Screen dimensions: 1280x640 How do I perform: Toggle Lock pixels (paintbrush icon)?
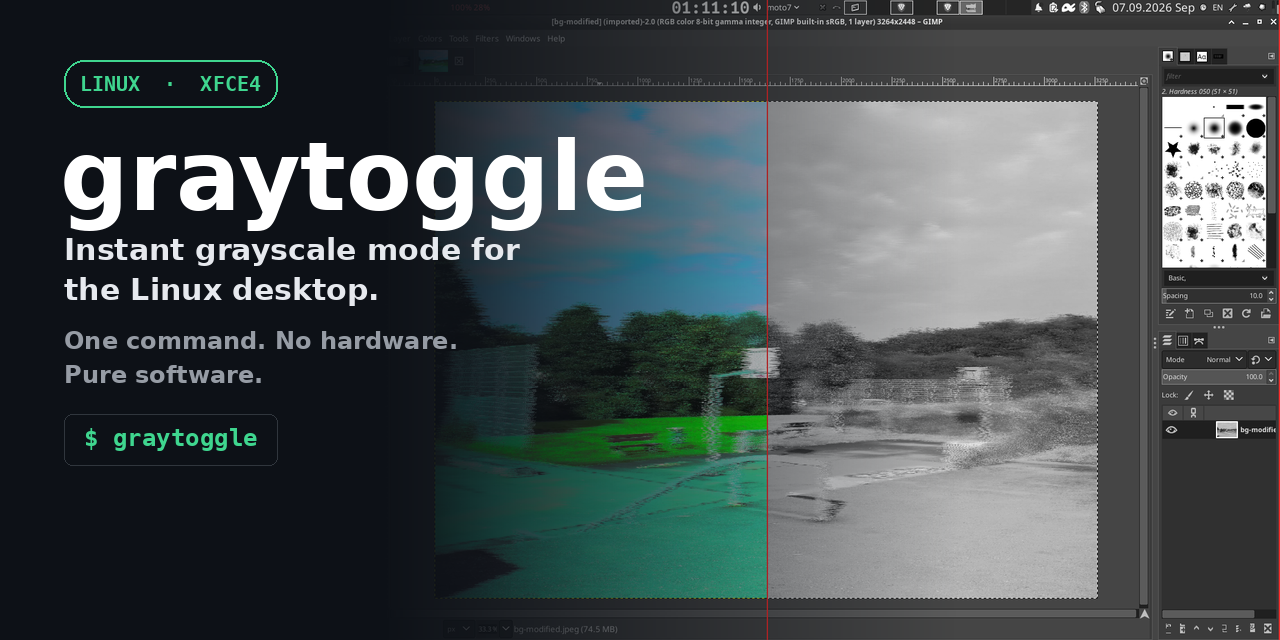1189,395
